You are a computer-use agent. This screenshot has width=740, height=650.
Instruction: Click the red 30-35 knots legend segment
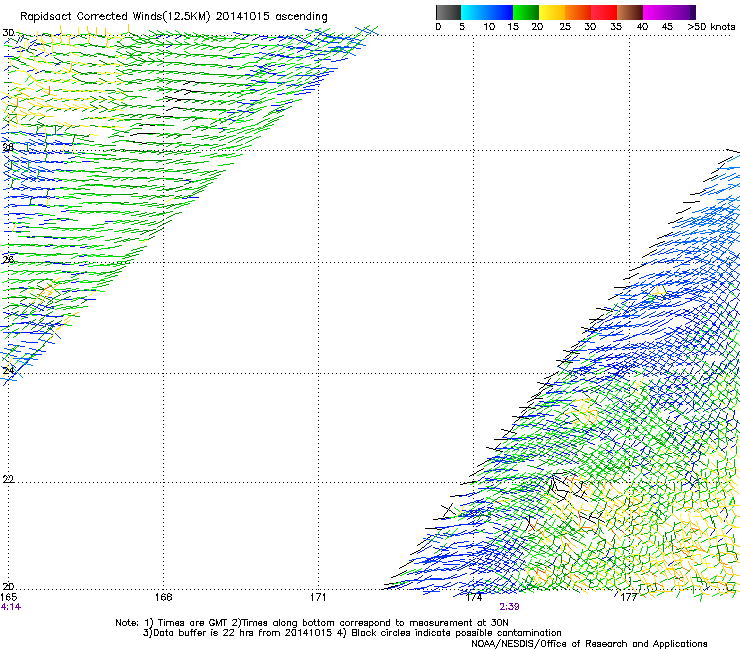tap(604, 12)
